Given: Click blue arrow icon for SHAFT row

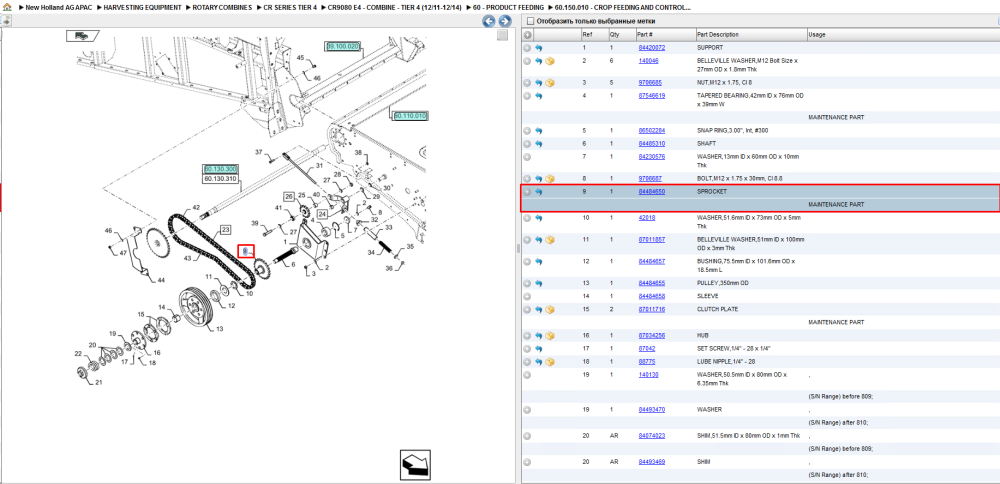Looking at the screenshot, I should point(538,144).
